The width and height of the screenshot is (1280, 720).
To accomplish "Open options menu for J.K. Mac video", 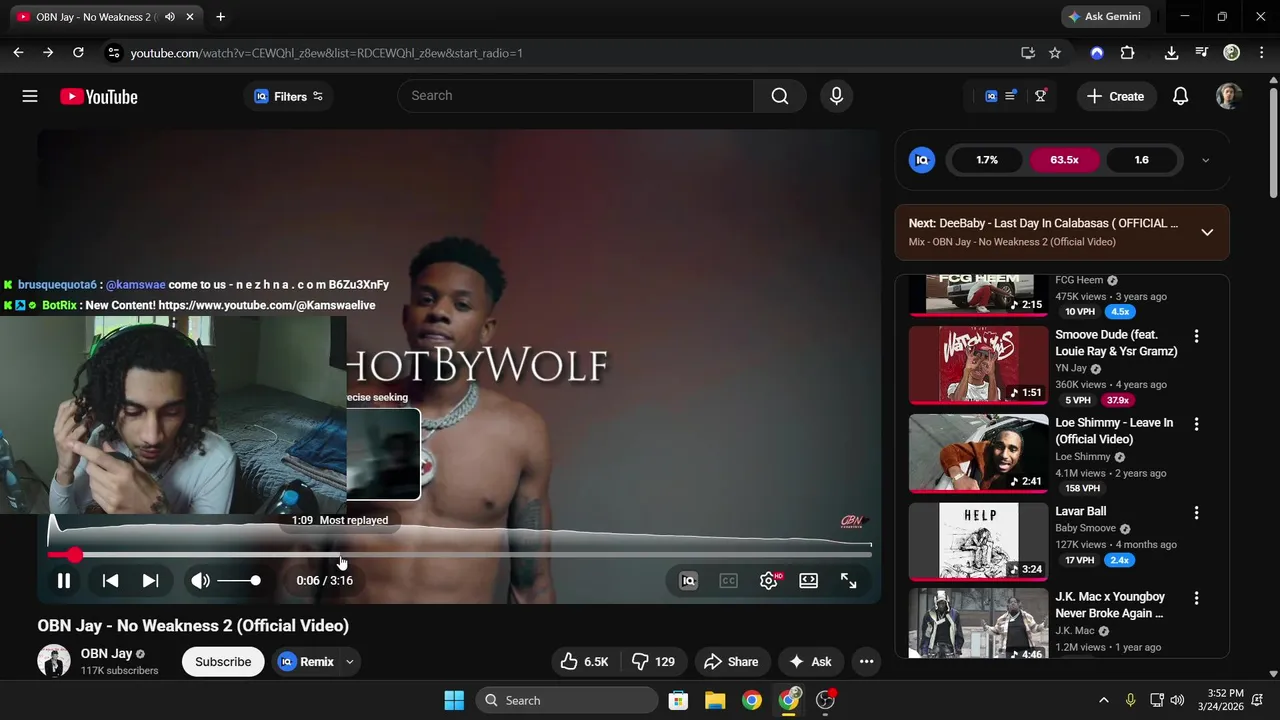I will (x=1196, y=598).
